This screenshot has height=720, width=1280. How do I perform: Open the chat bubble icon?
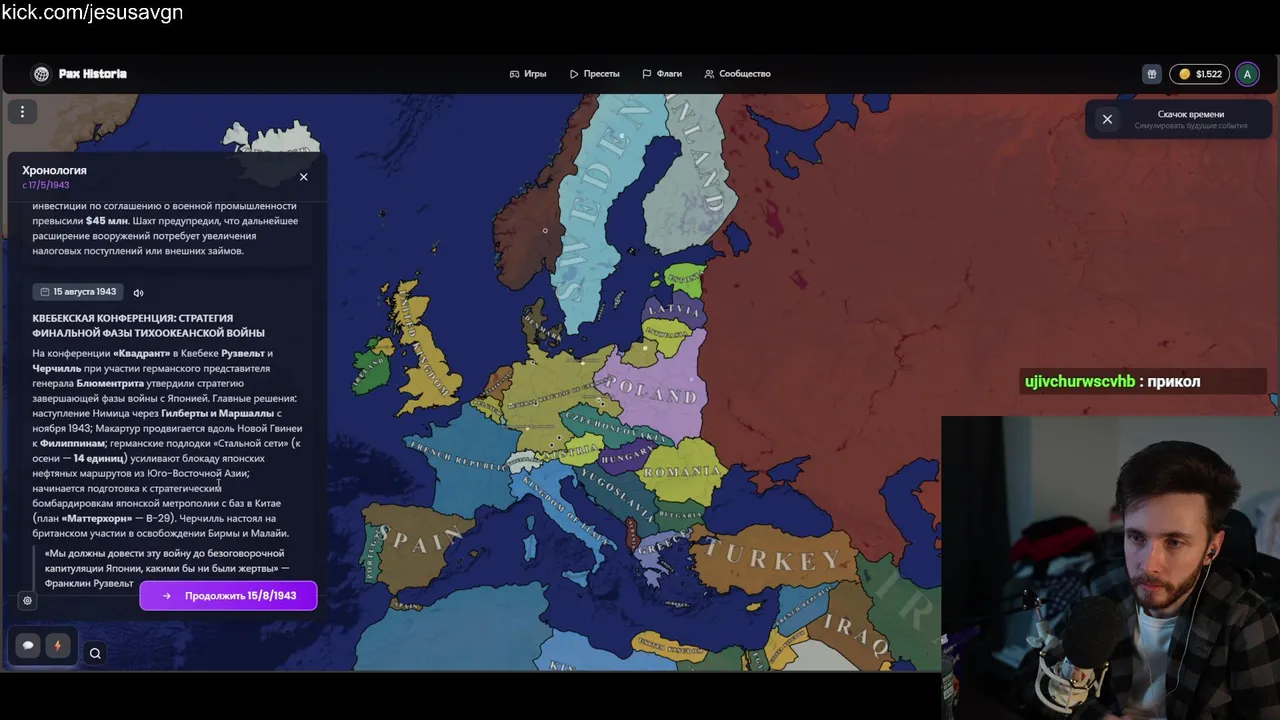coord(28,646)
